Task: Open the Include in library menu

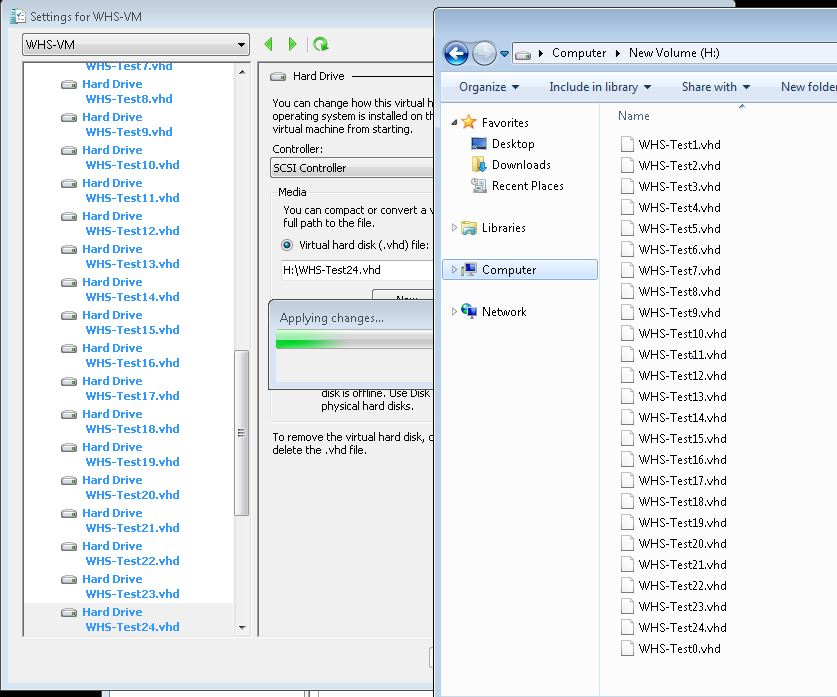Action: pyautogui.click(x=599, y=87)
